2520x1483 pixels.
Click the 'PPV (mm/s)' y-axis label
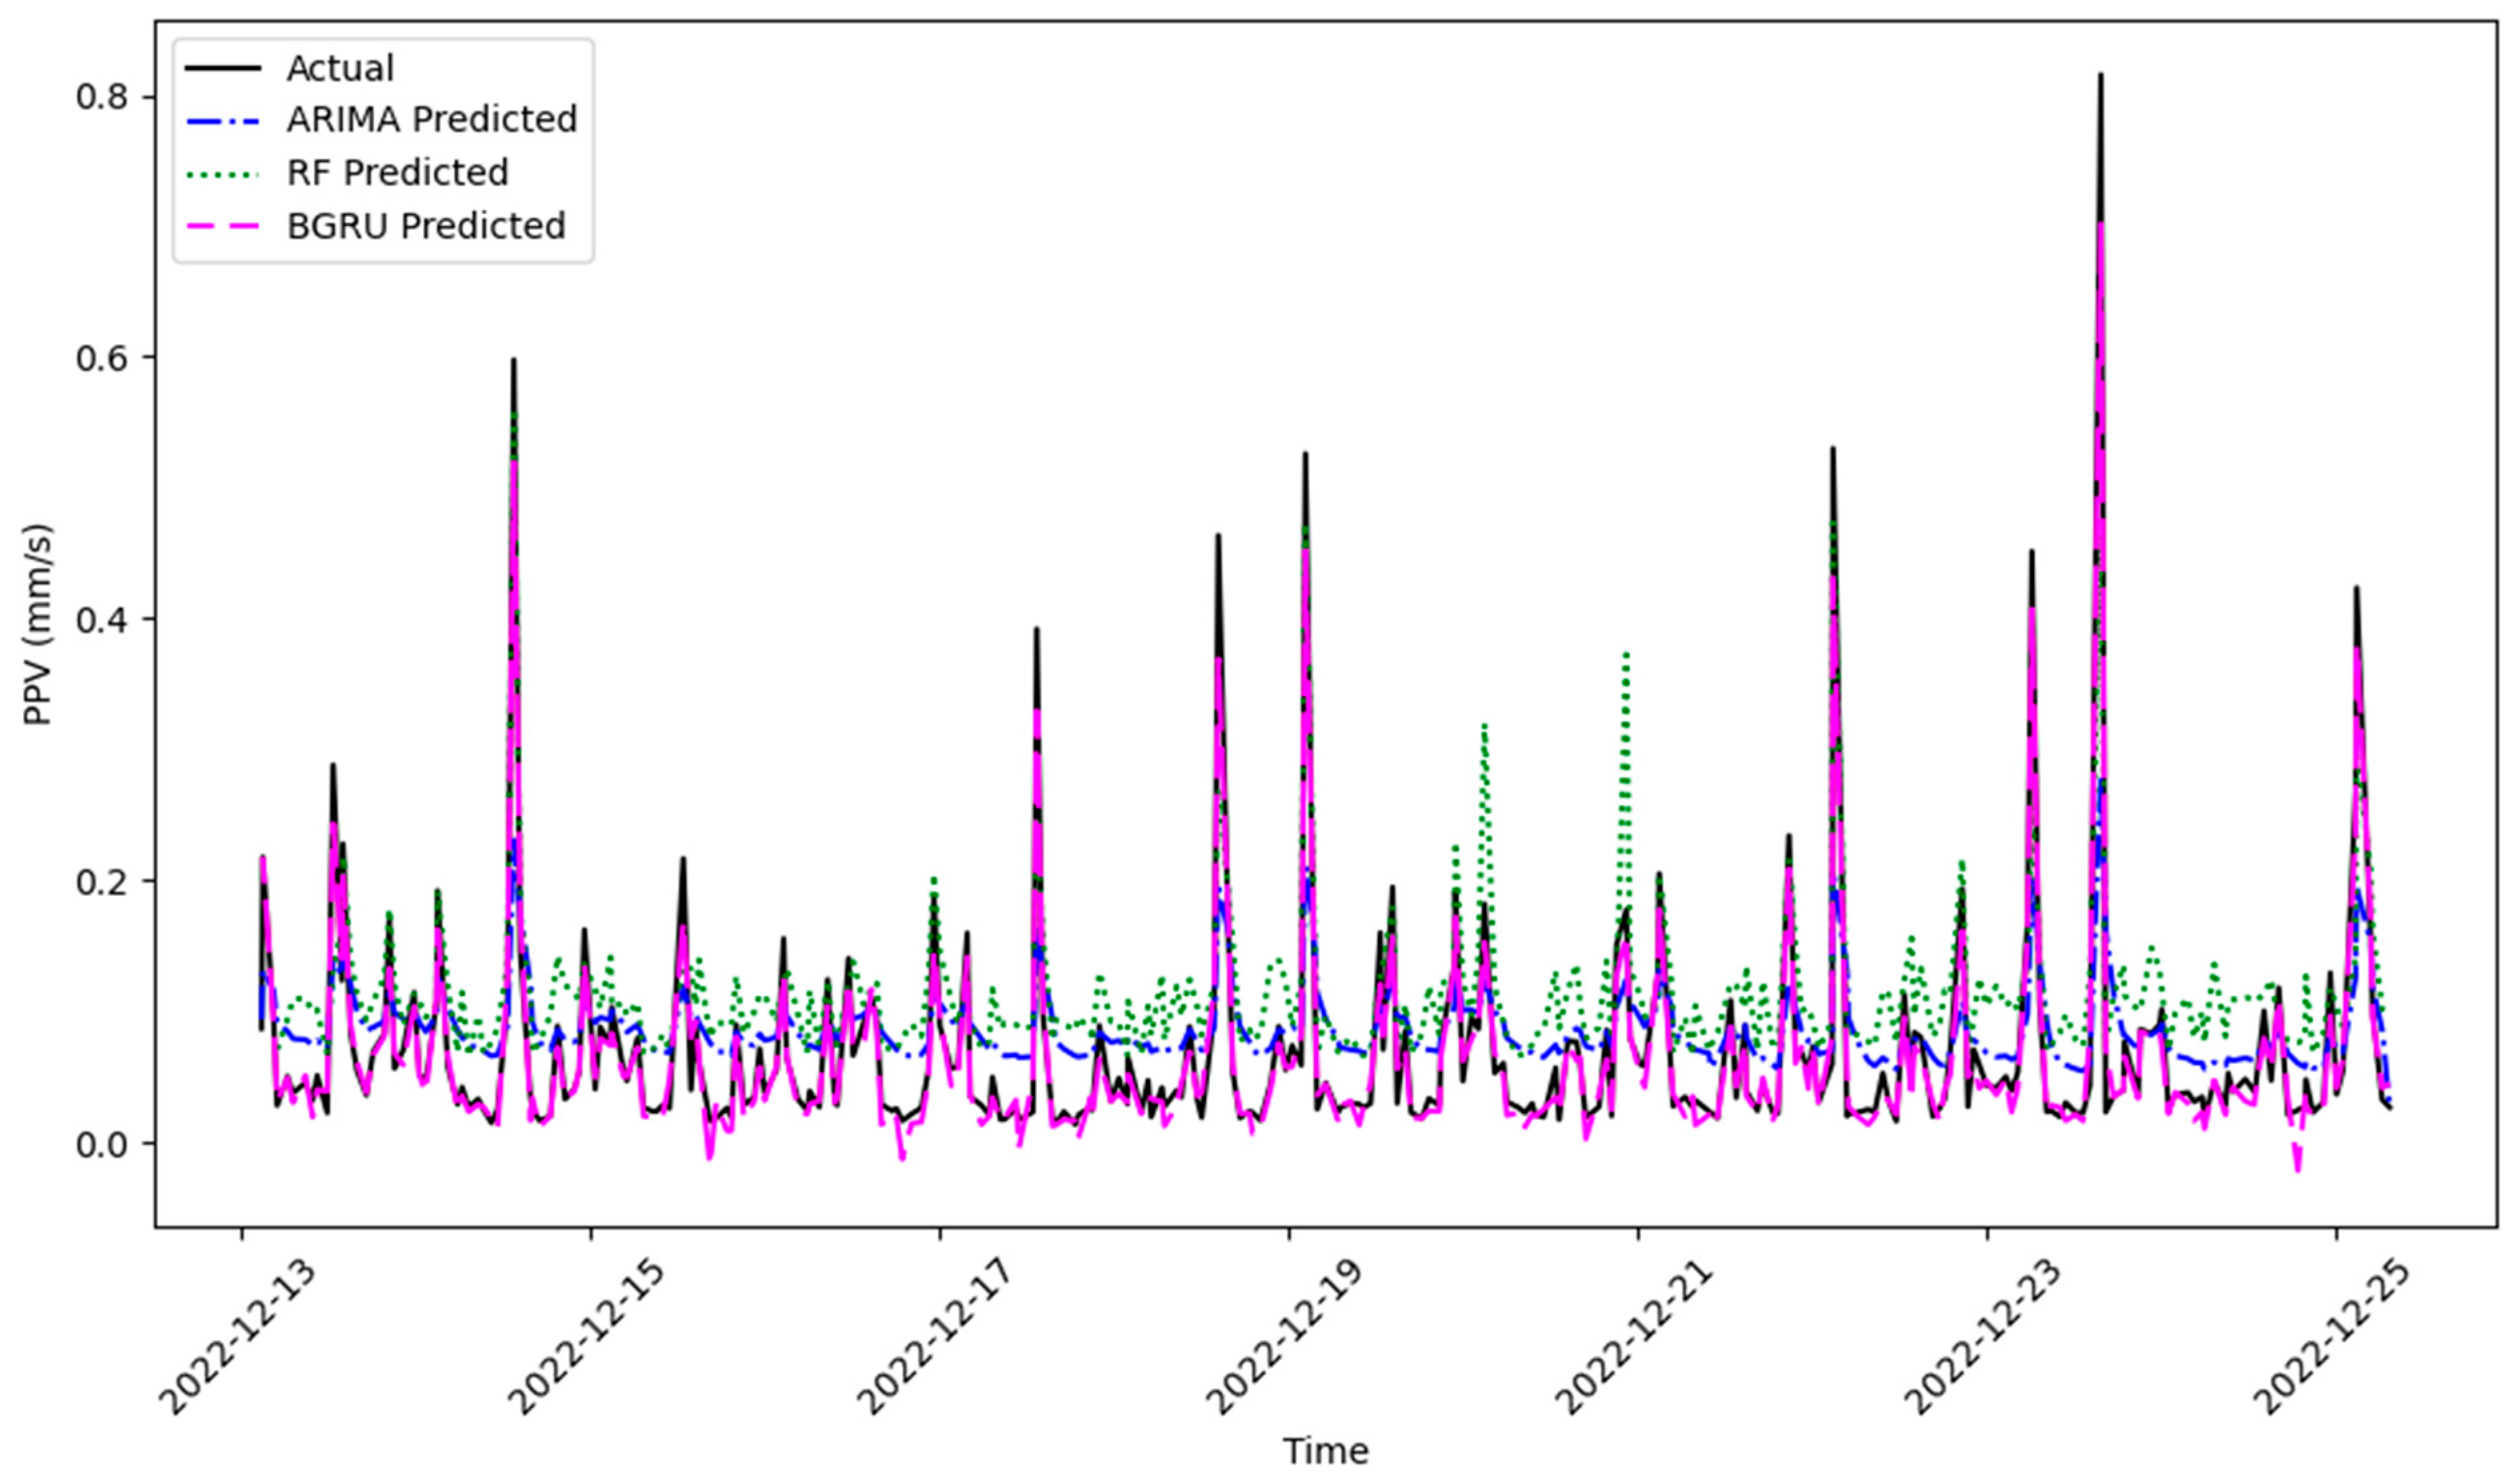37,624
